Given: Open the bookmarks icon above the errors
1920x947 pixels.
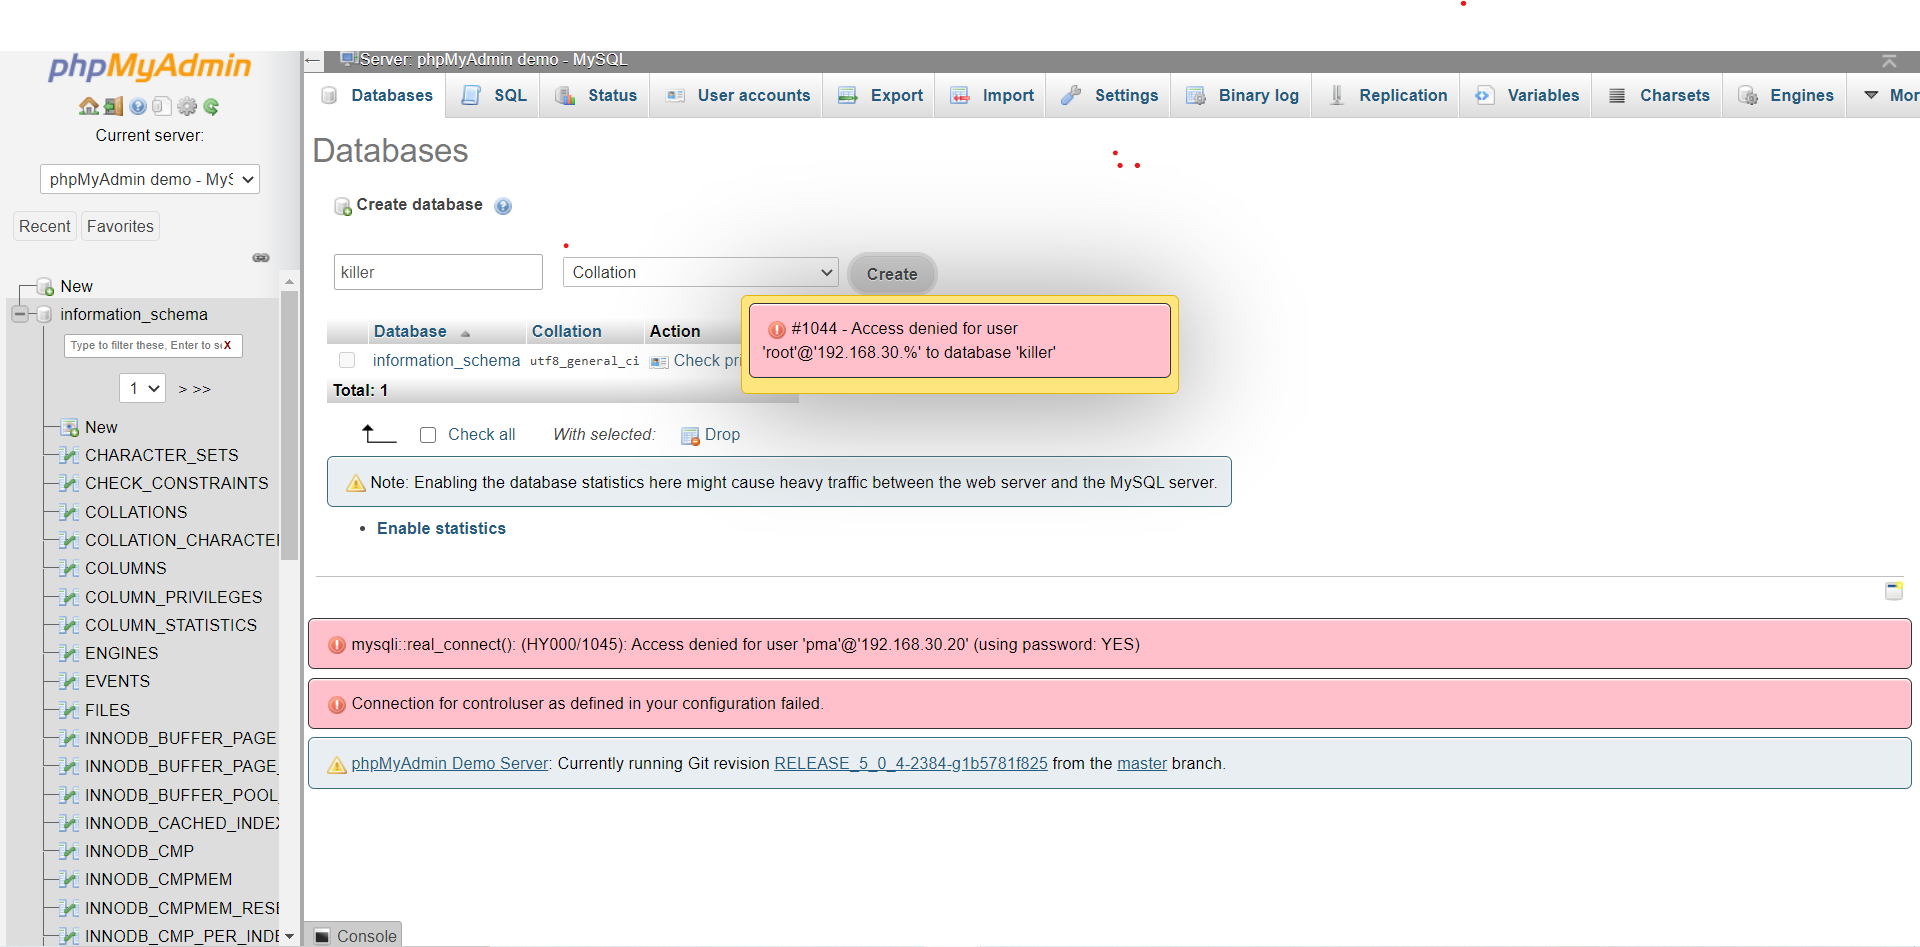Looking at the screenshot, I should click(x=1894, y=590).
